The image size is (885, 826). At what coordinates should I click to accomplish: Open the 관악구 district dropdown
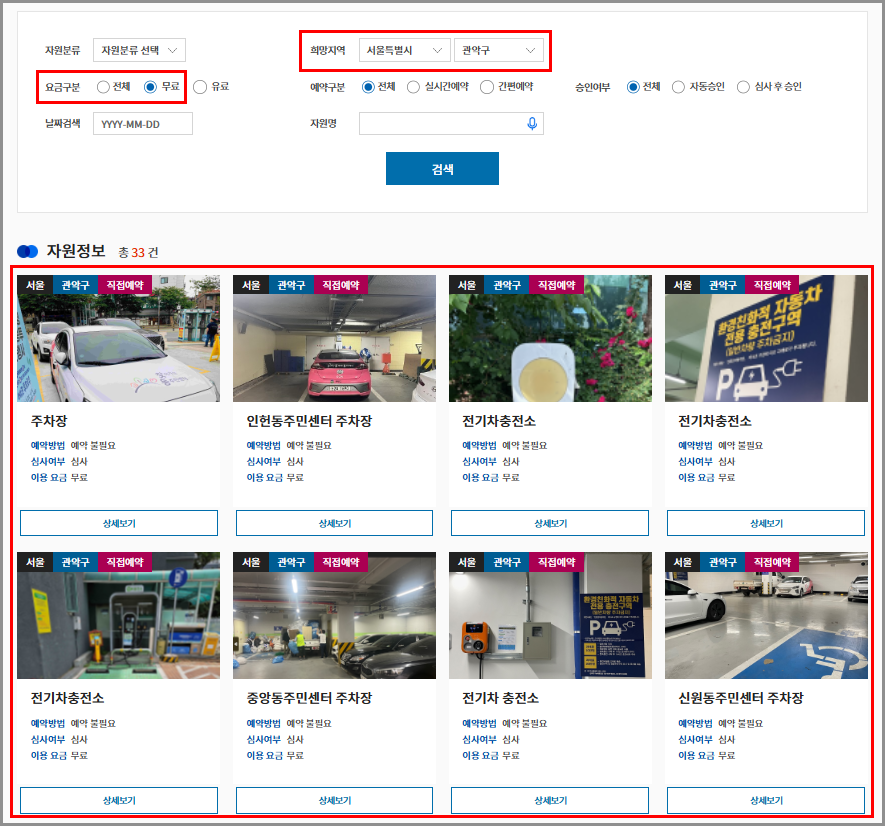pyautogui.click(x=498, y=50)
